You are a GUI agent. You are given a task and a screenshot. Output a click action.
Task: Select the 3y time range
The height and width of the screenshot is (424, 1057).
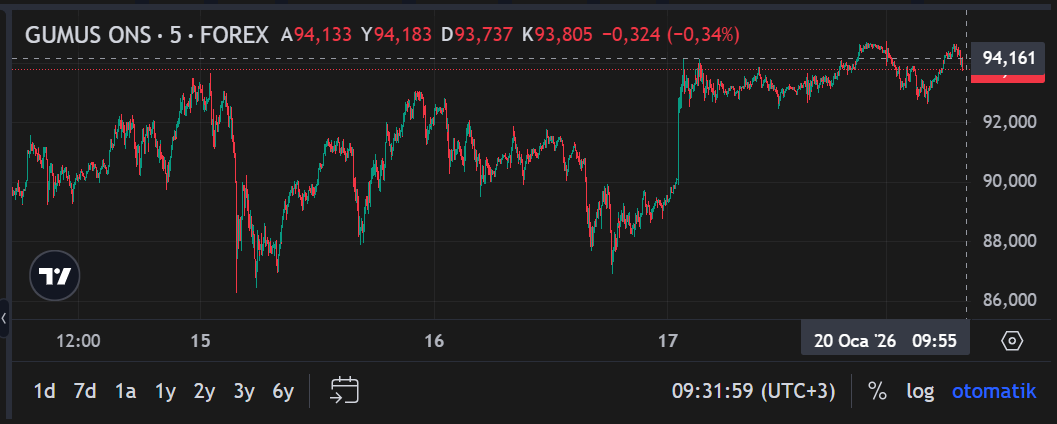coord(244,391)
